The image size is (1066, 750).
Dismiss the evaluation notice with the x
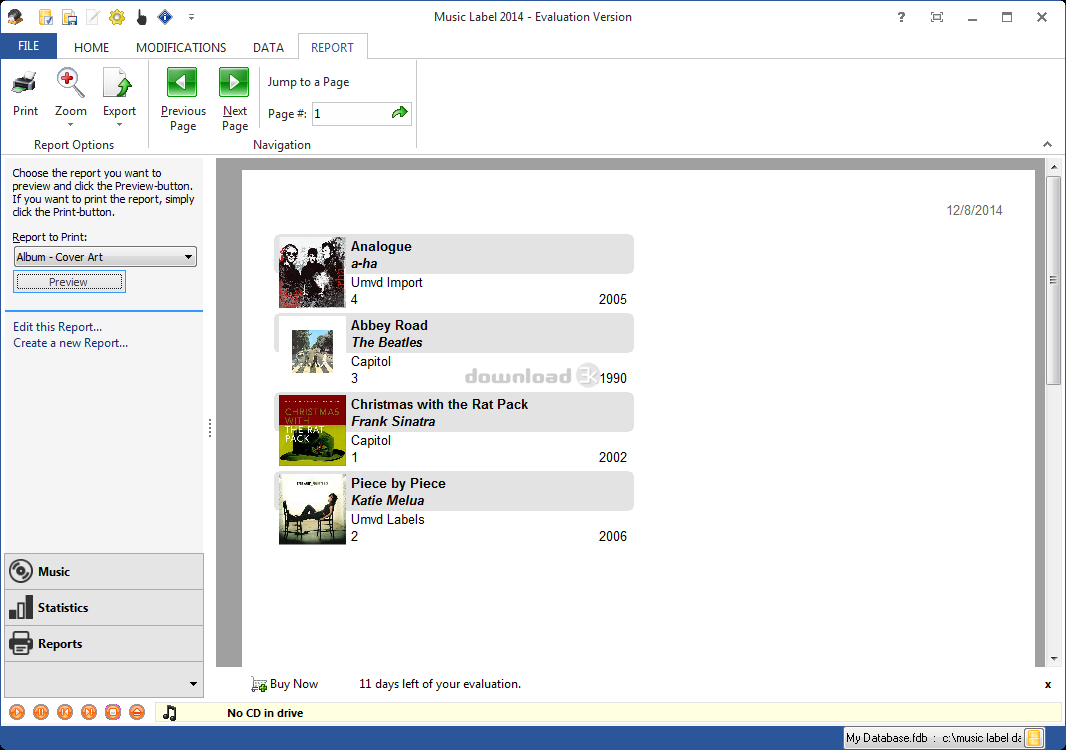click(1048, 685)
